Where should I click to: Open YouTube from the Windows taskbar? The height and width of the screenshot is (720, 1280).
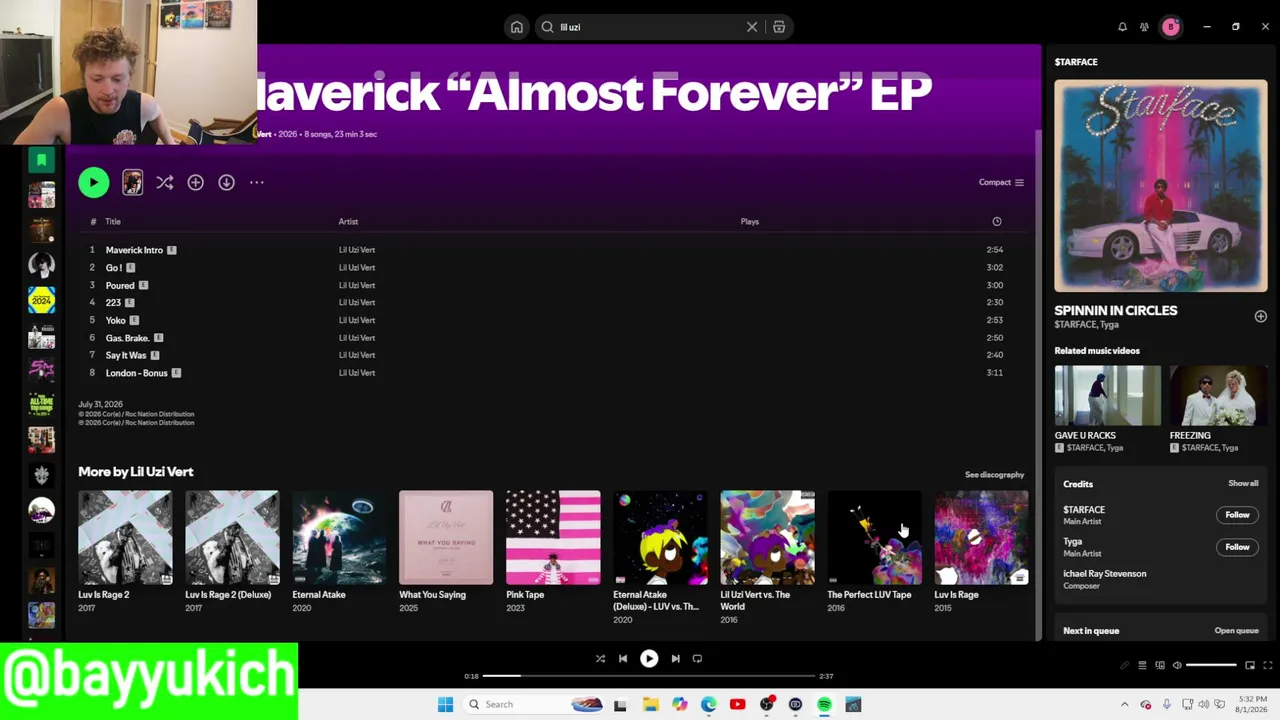click(x=737, y=704)
